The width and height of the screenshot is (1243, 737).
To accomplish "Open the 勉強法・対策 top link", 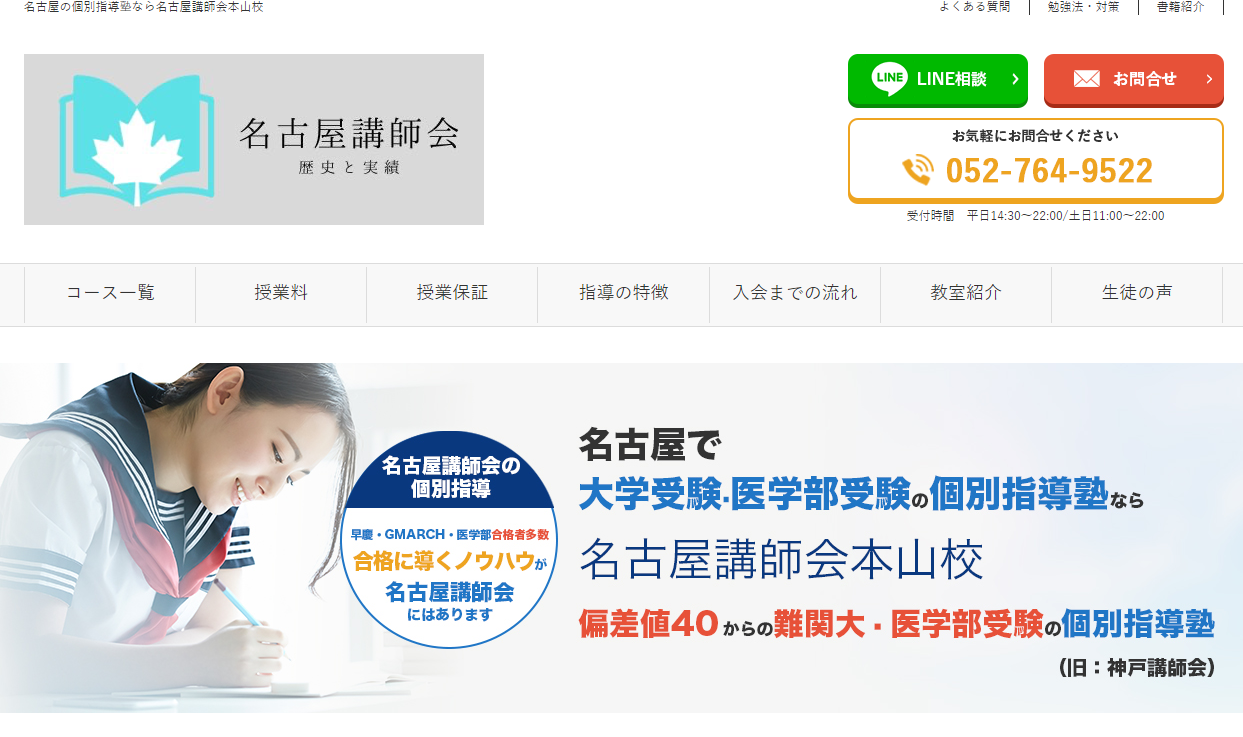I will tap(1083, 7).
